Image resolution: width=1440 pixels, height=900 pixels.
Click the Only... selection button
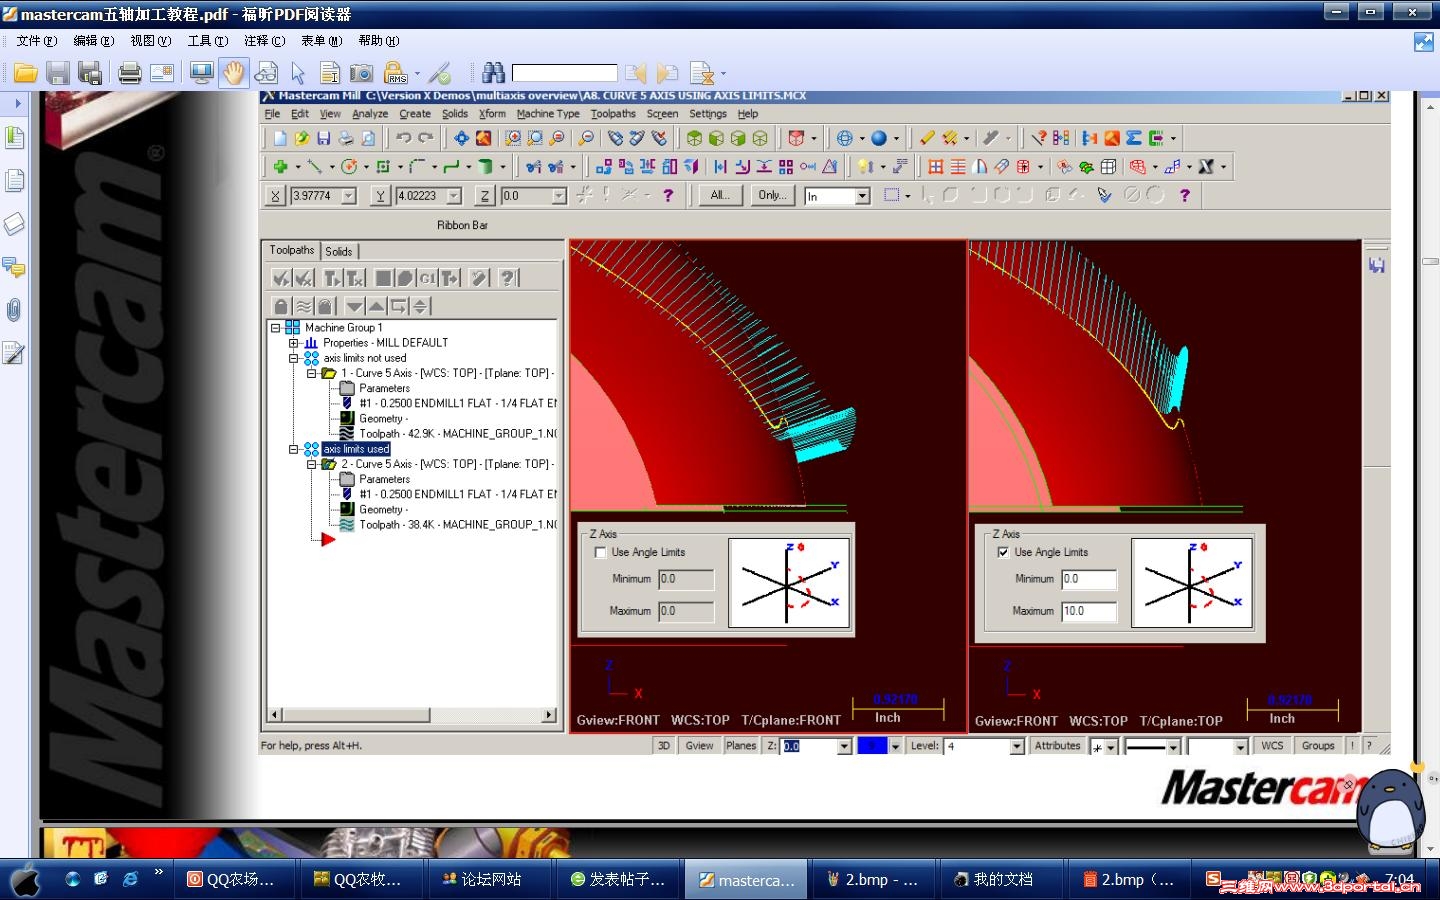(772, 195)
